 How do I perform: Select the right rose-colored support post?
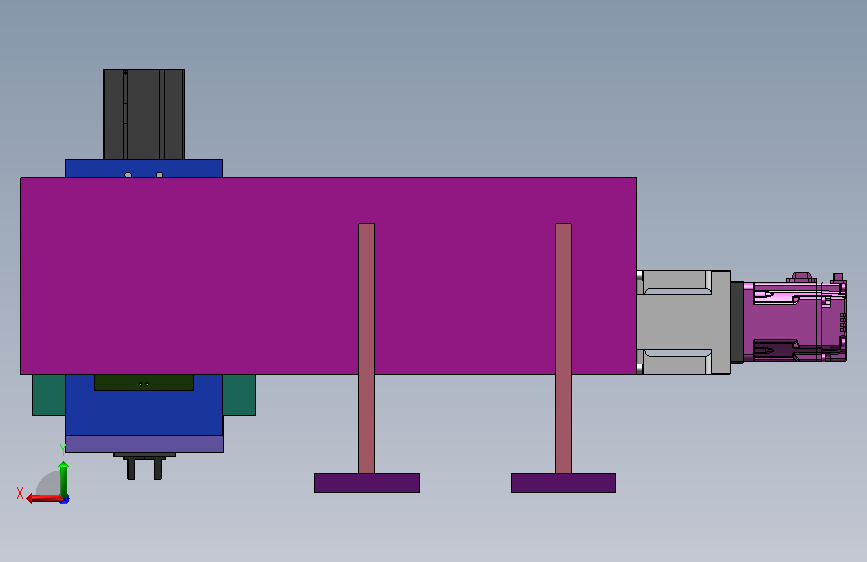[563, 348]
